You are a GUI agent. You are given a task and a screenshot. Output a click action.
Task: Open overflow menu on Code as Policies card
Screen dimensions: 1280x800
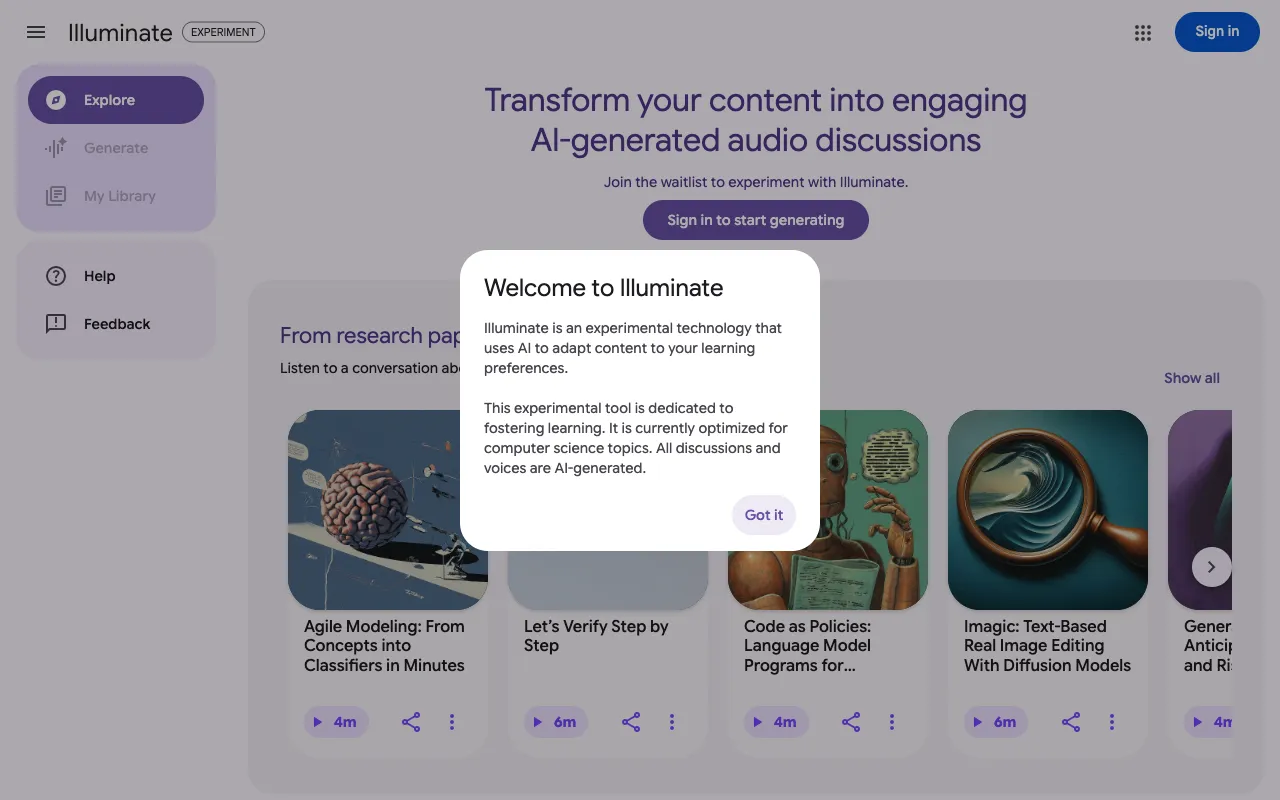pyautogui.click(x=892, y=721)
